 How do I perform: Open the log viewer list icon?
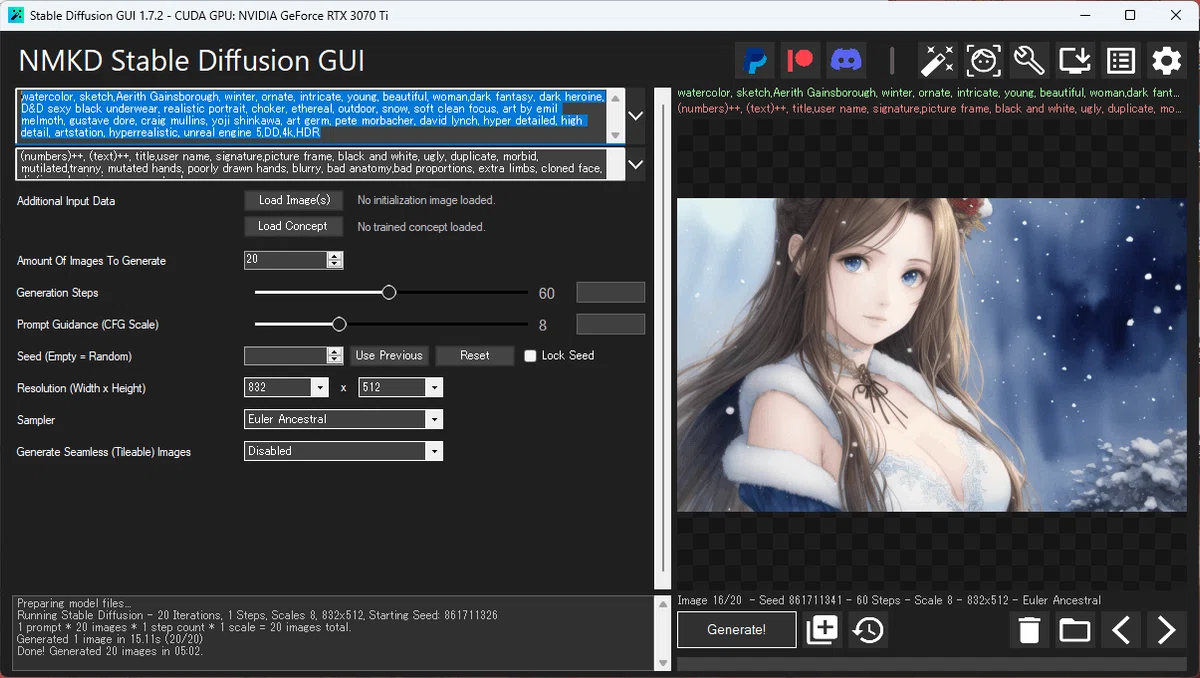pyautogui.click(x=1121, y=61)
